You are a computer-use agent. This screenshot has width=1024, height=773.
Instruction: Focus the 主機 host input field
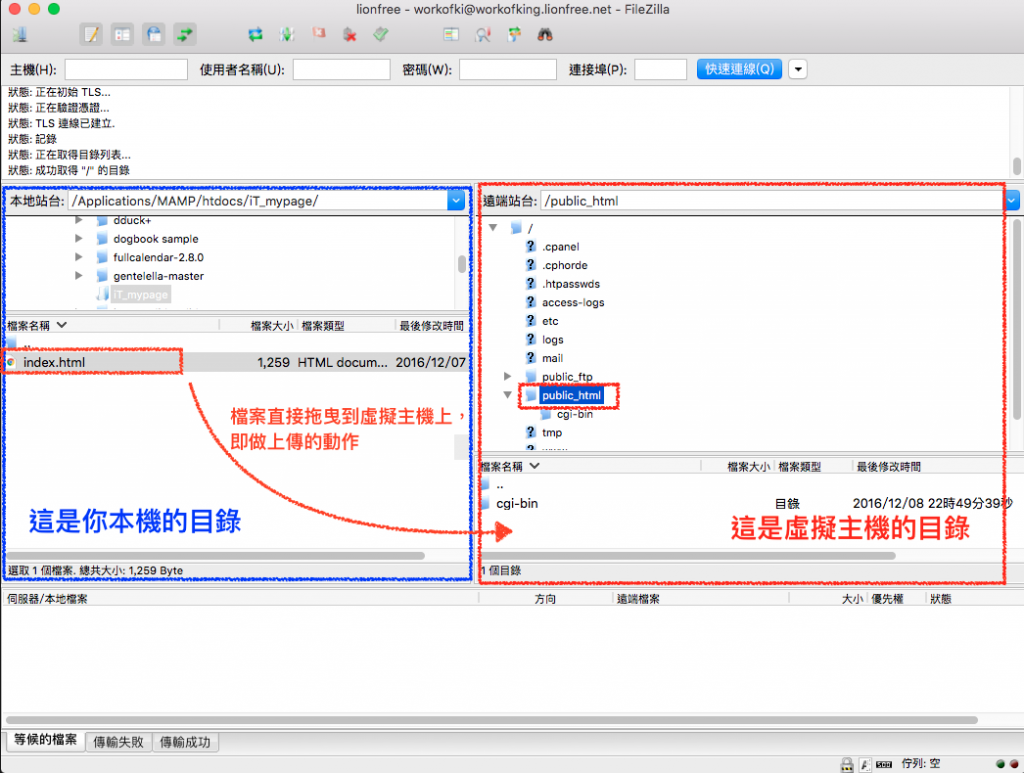pyautogui.click(x=126, y=69)
